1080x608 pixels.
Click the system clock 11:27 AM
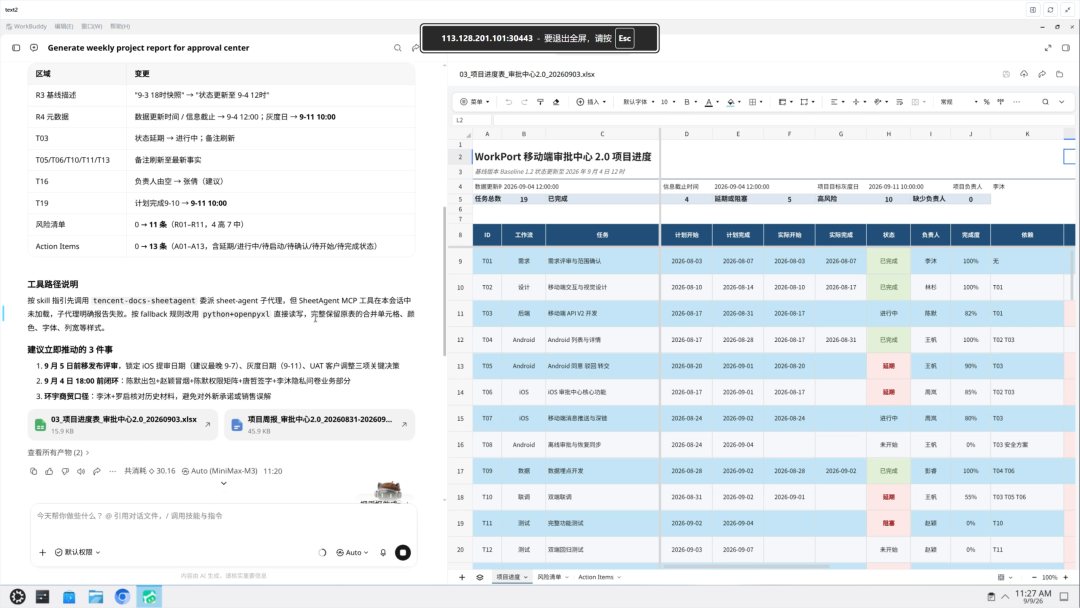1032,596
